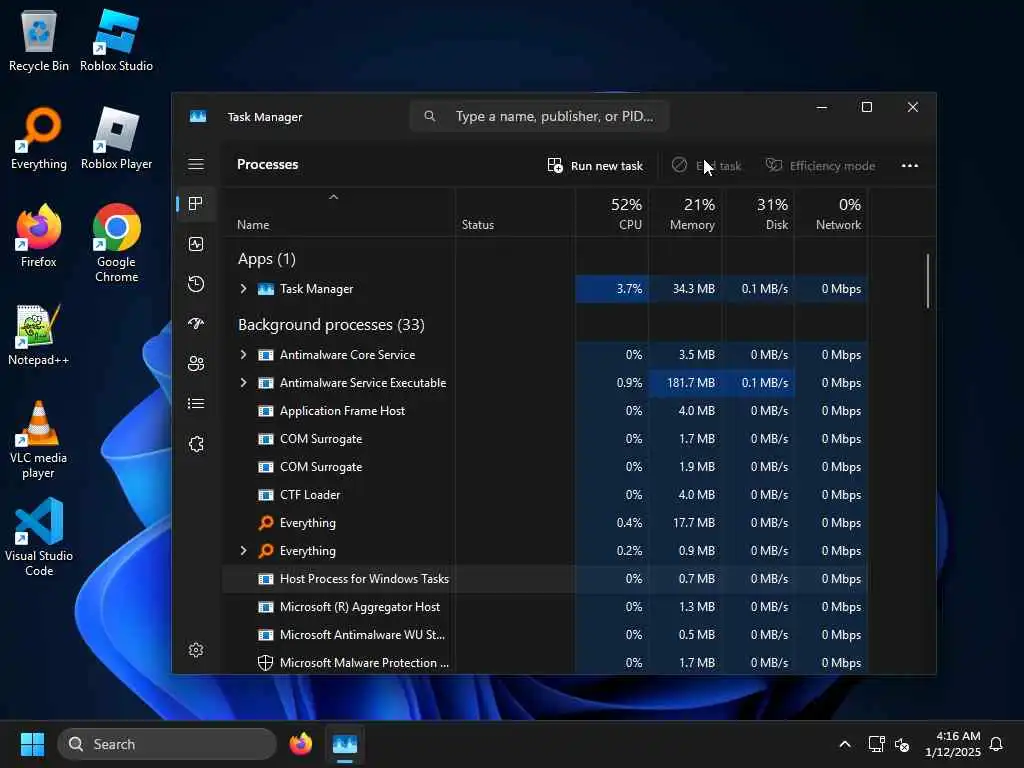1024x768 pixels.
Task: Focus the Task Manager search field
Action: (539, 116)
